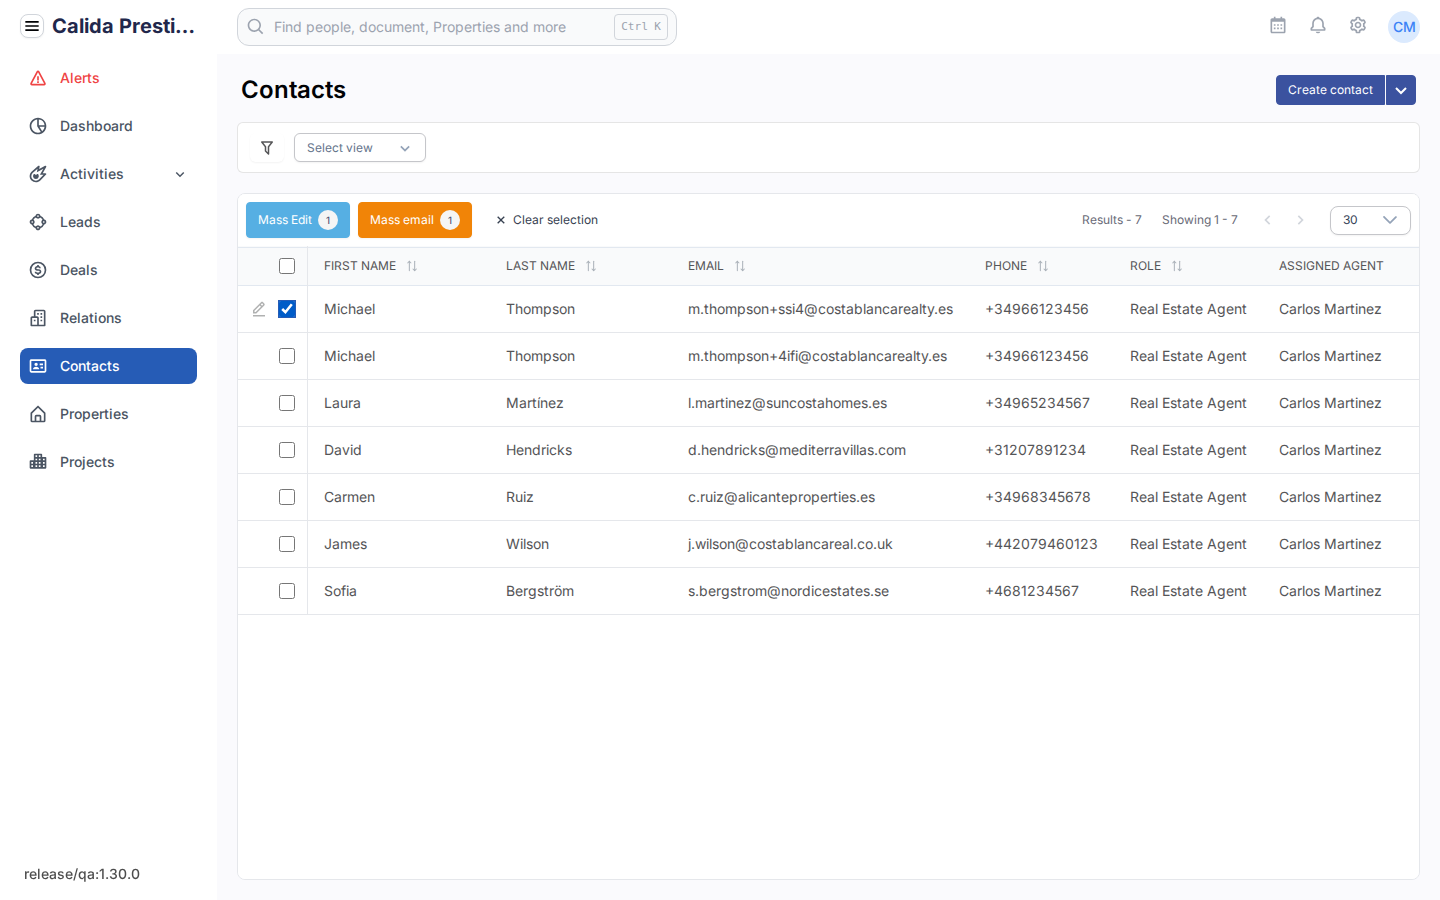Sort by Phone column icon

[1043, 266]
